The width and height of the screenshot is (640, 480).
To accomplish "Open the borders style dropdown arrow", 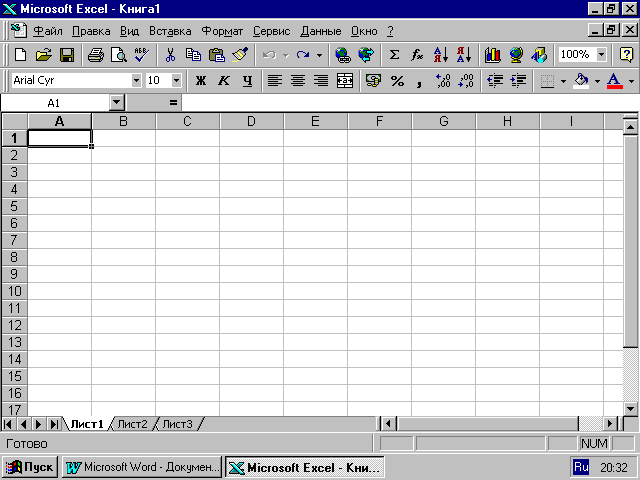I will coord(564,80).
